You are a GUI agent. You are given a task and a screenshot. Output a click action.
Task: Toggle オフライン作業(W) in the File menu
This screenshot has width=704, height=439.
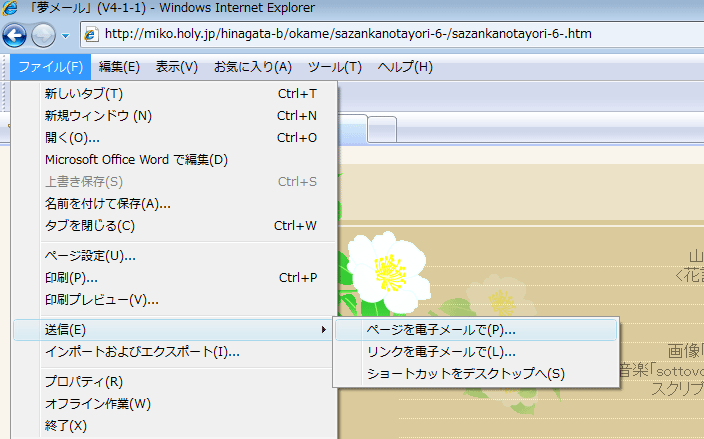click(x=97, y=404)
